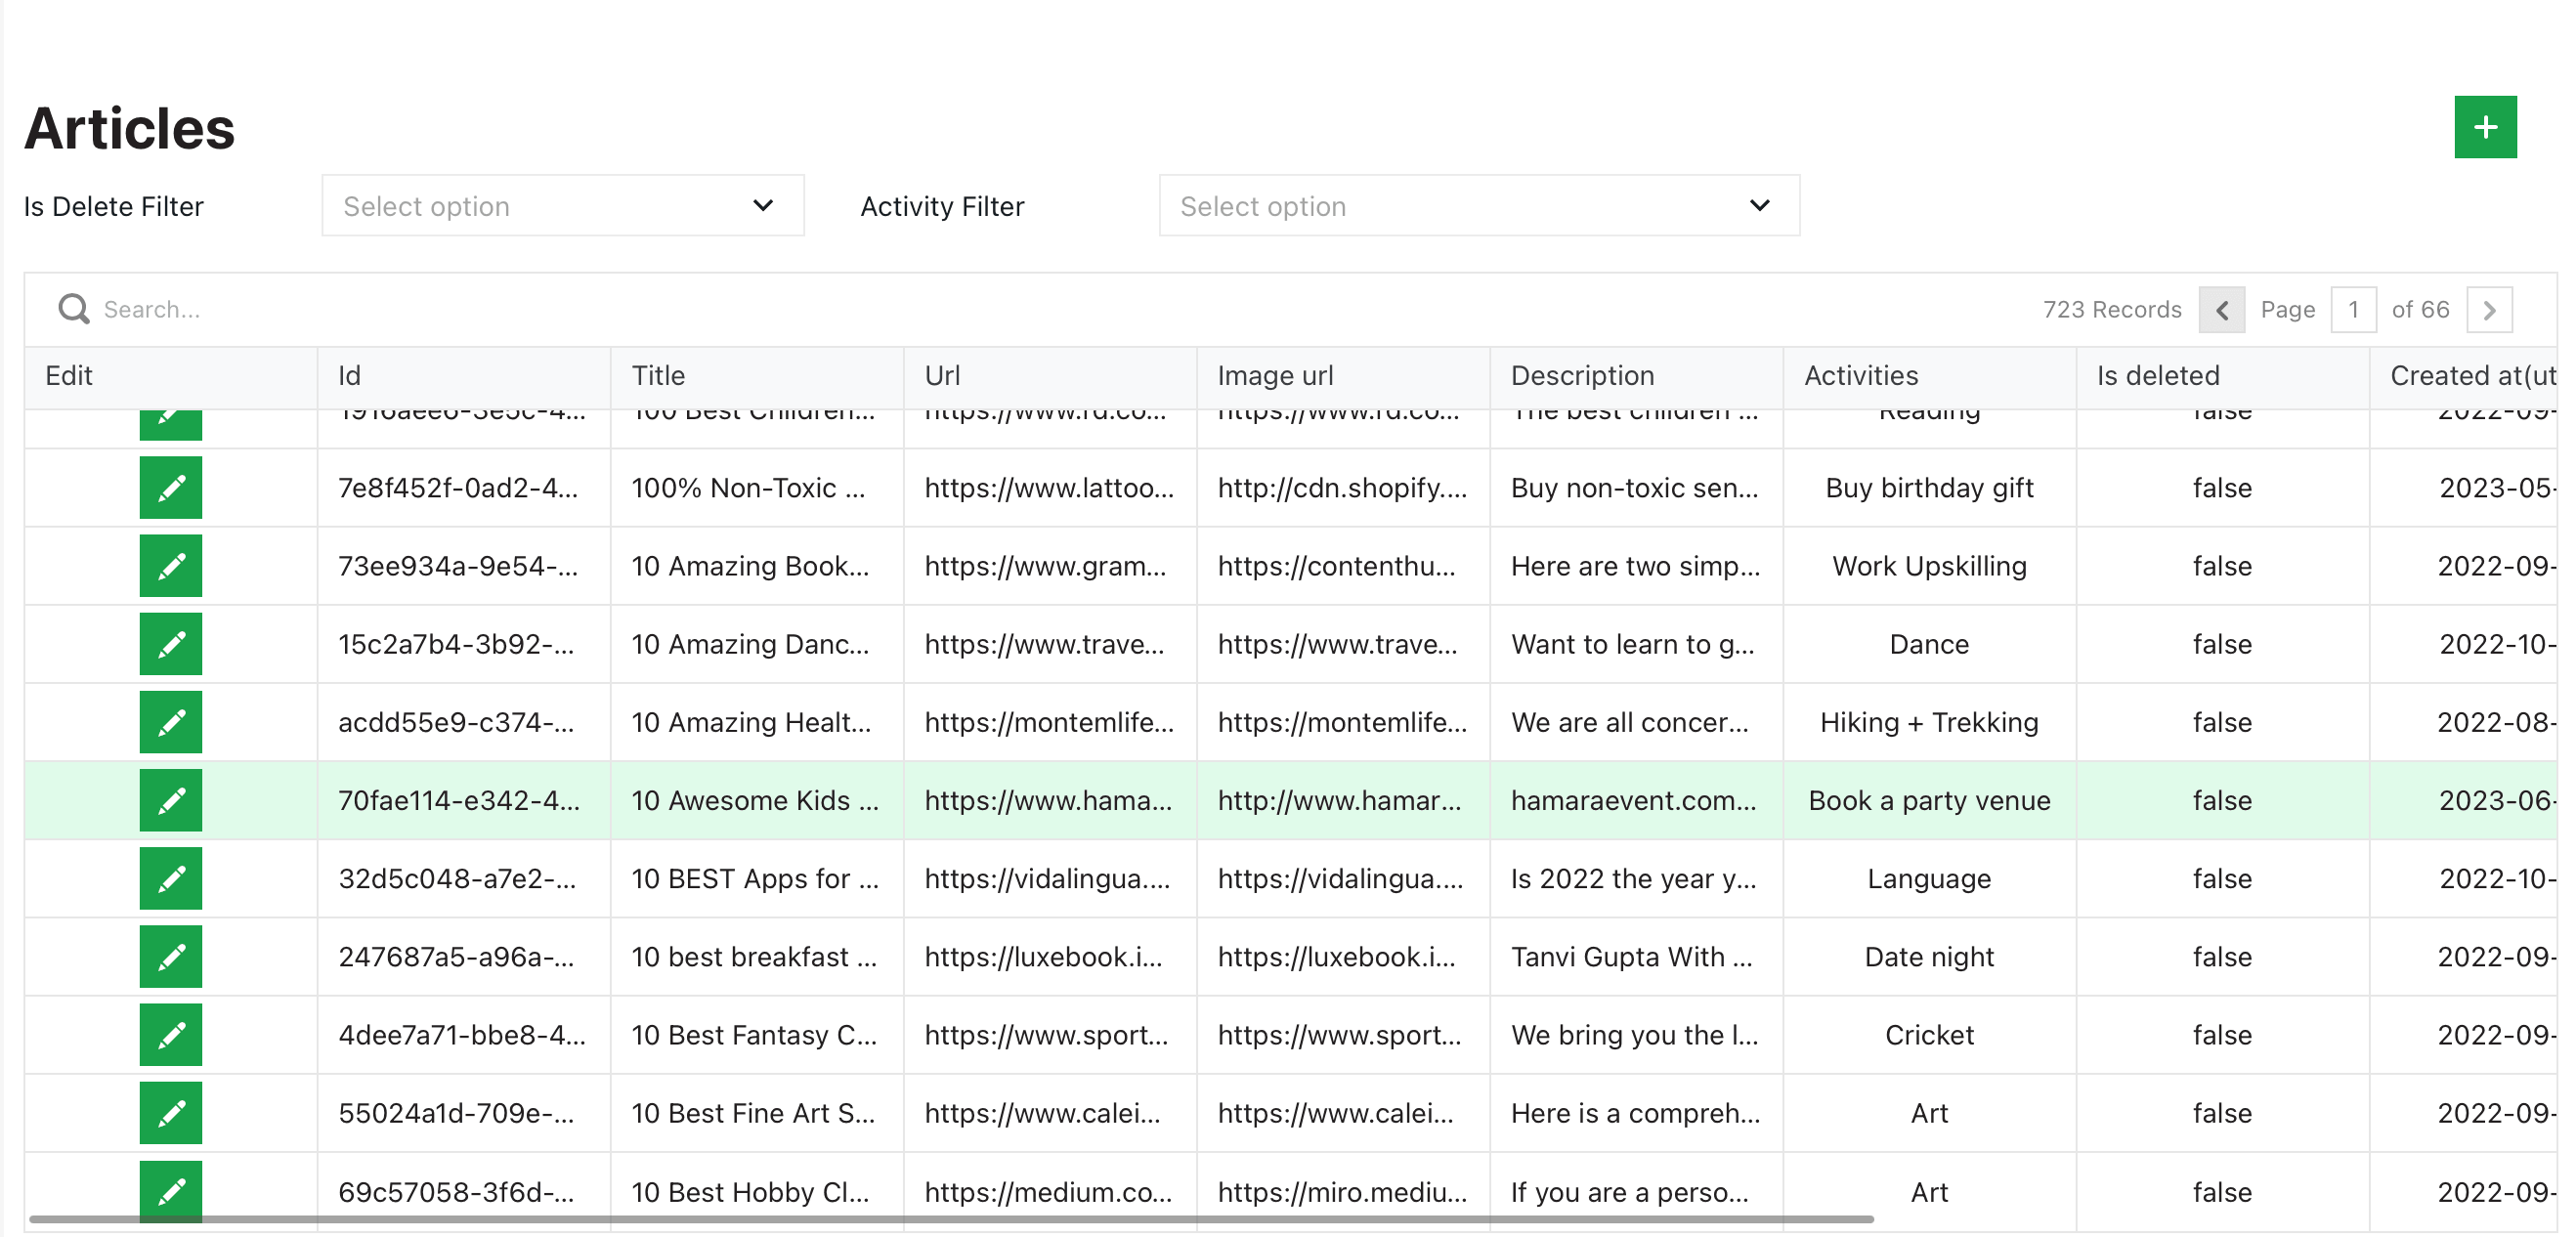Click the search magnifier icon
Screen dimensions: 2576x1237
click(73, 308)
